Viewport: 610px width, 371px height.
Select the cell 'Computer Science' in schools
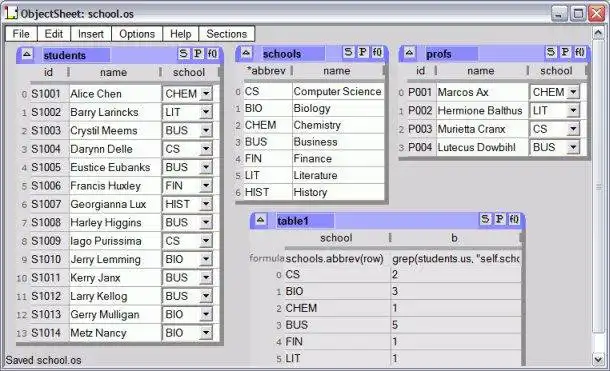tap(338, 91)
